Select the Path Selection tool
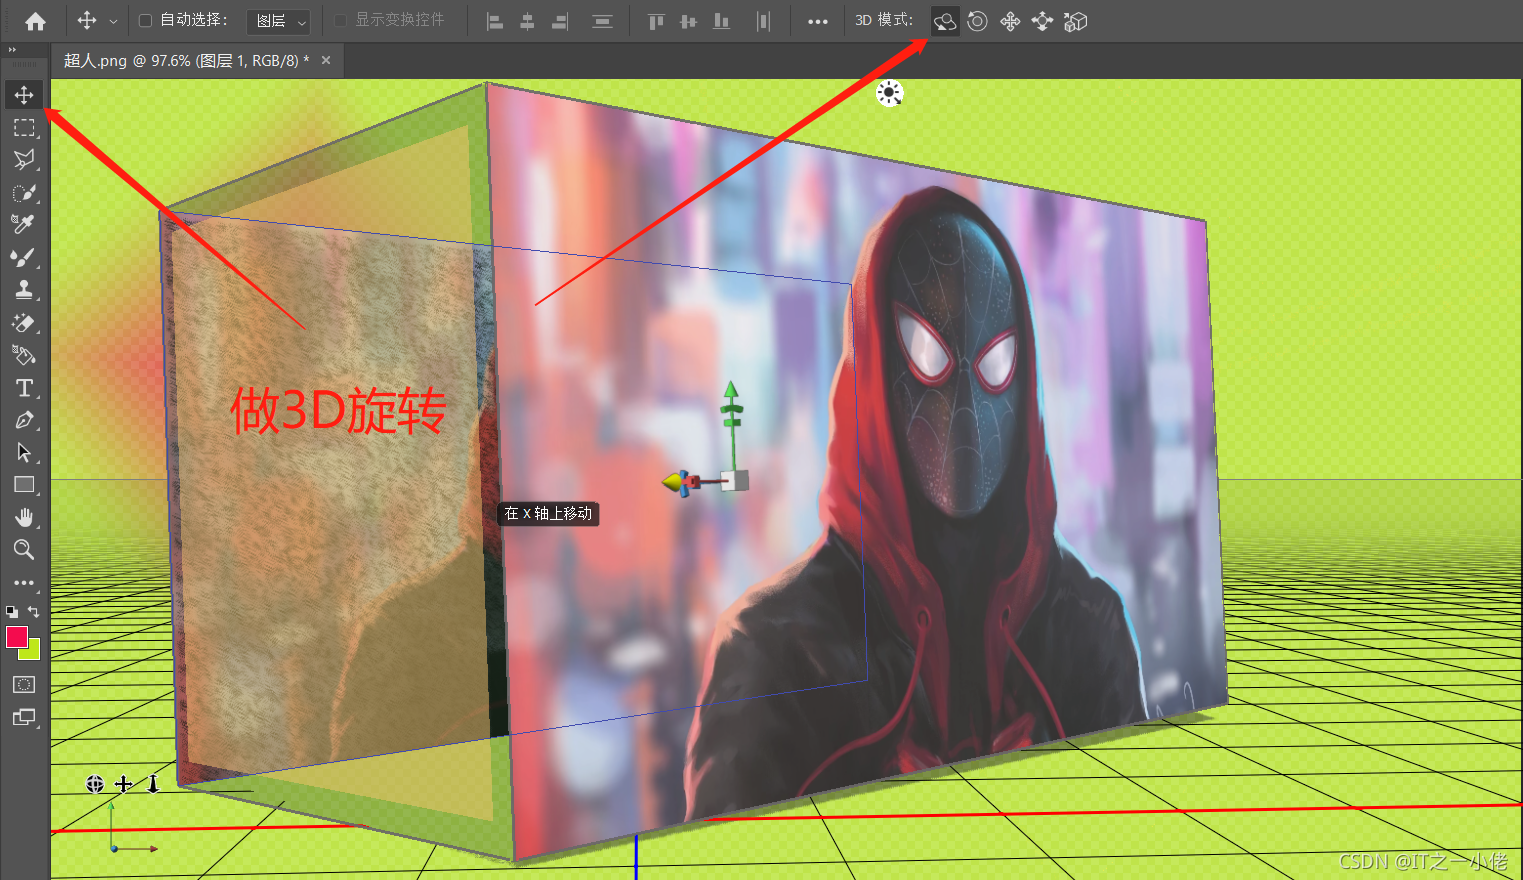This screenshot has width=1523, height=880. (24, 452)
